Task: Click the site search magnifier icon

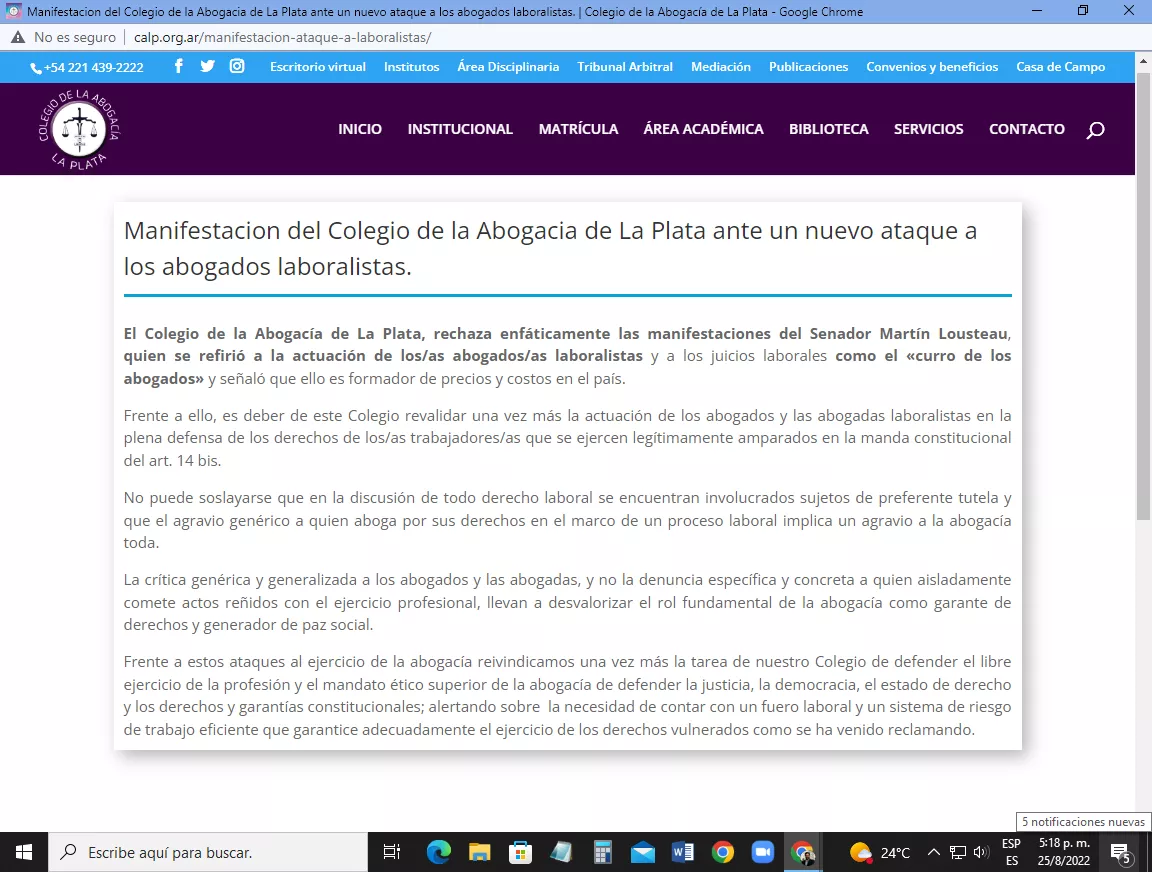Action: pyautogui.click(x=1095, y=130)
